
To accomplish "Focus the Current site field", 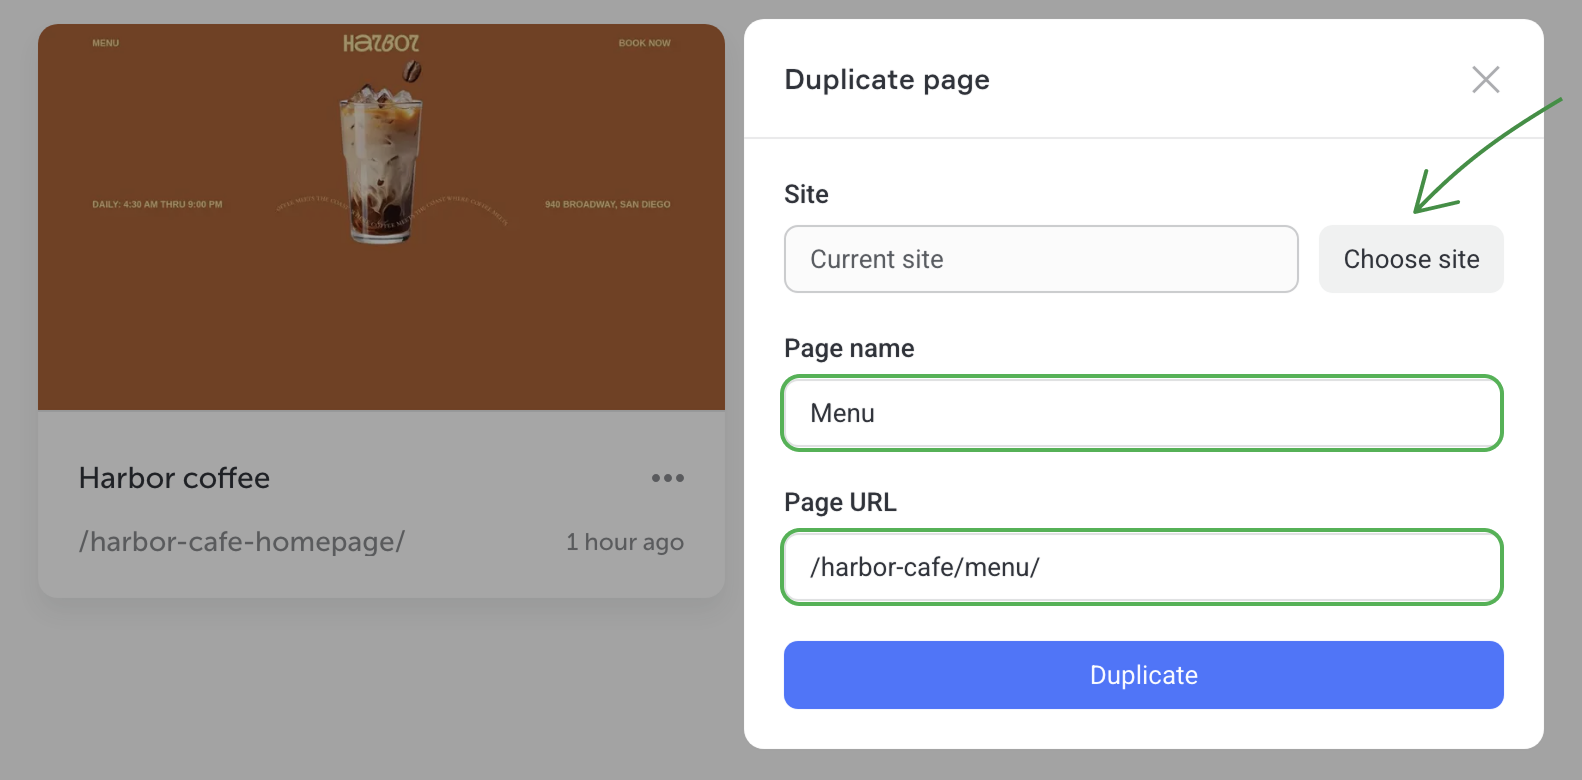I will pos(1040,259).
